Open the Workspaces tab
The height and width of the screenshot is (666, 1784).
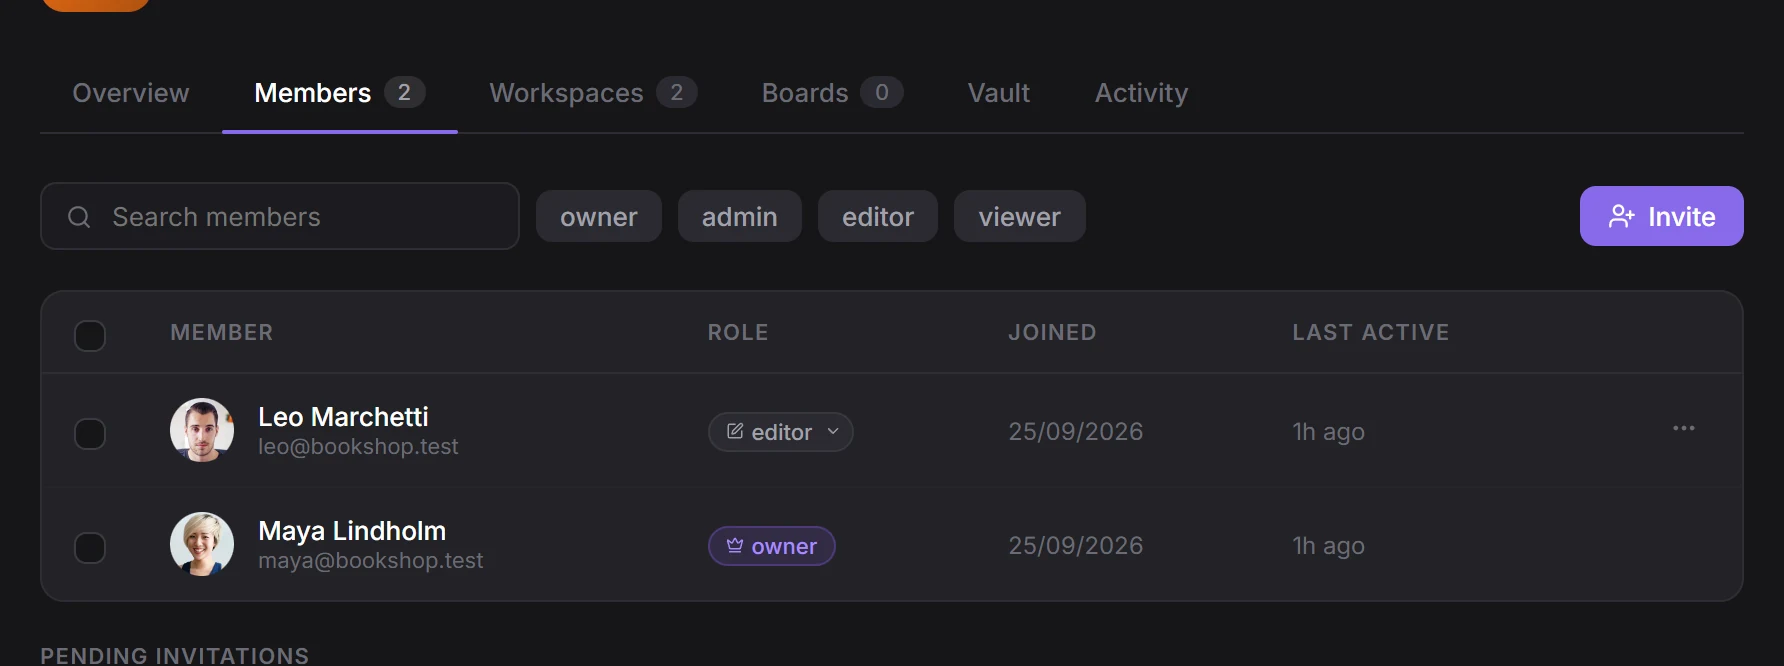tap(593, 93)
